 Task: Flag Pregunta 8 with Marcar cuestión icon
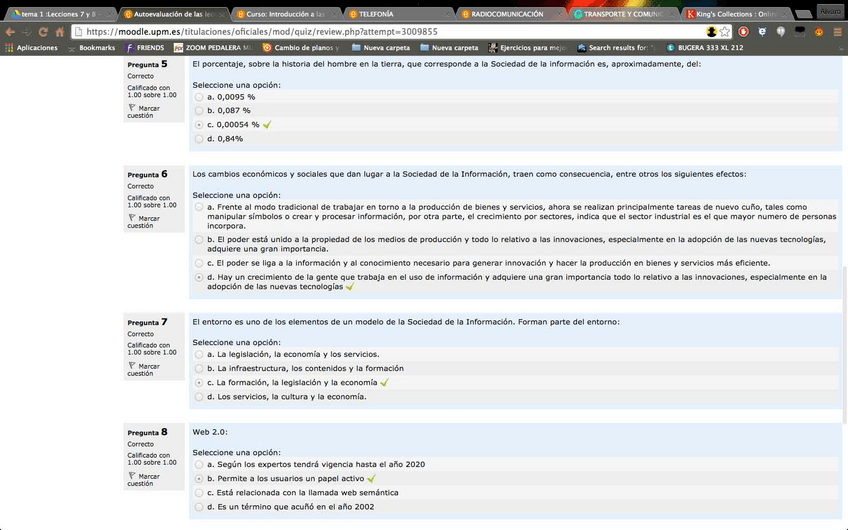(x=132, y=476)
